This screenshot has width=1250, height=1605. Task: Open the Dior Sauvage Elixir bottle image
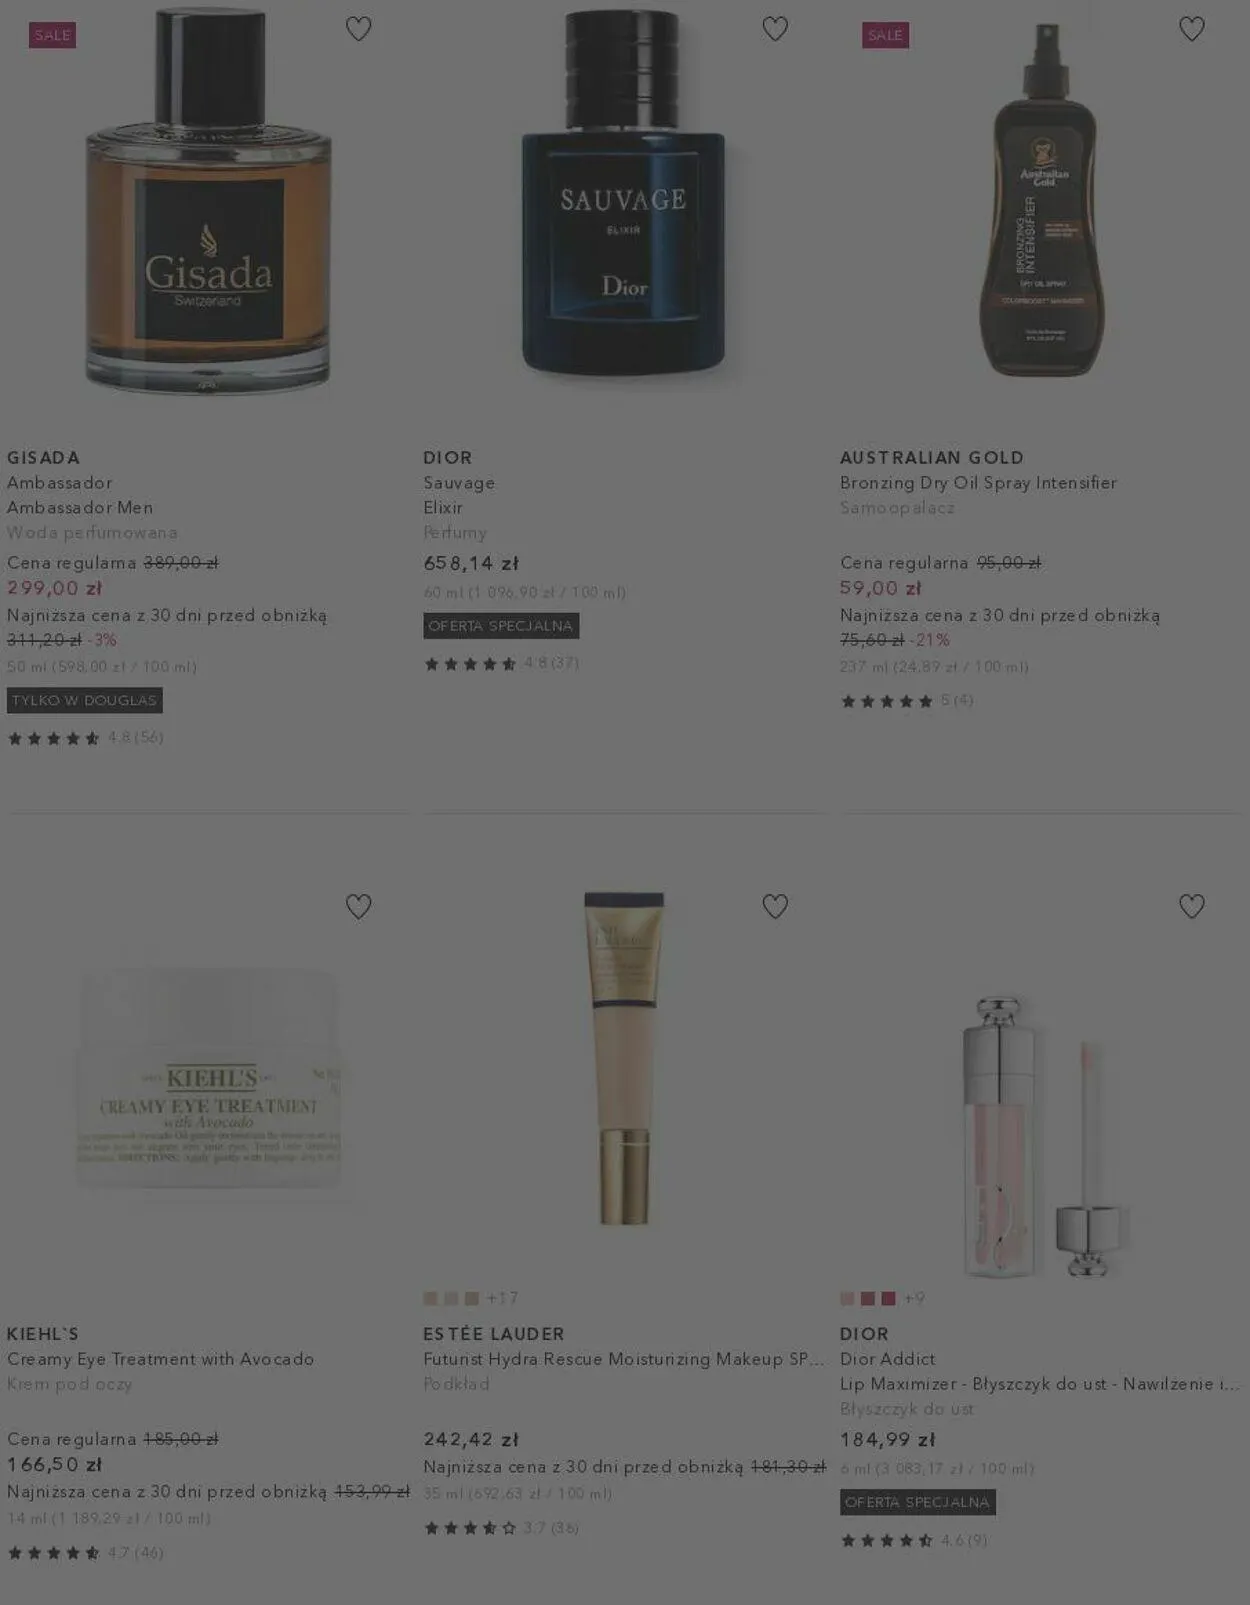[x=624, y=195]
